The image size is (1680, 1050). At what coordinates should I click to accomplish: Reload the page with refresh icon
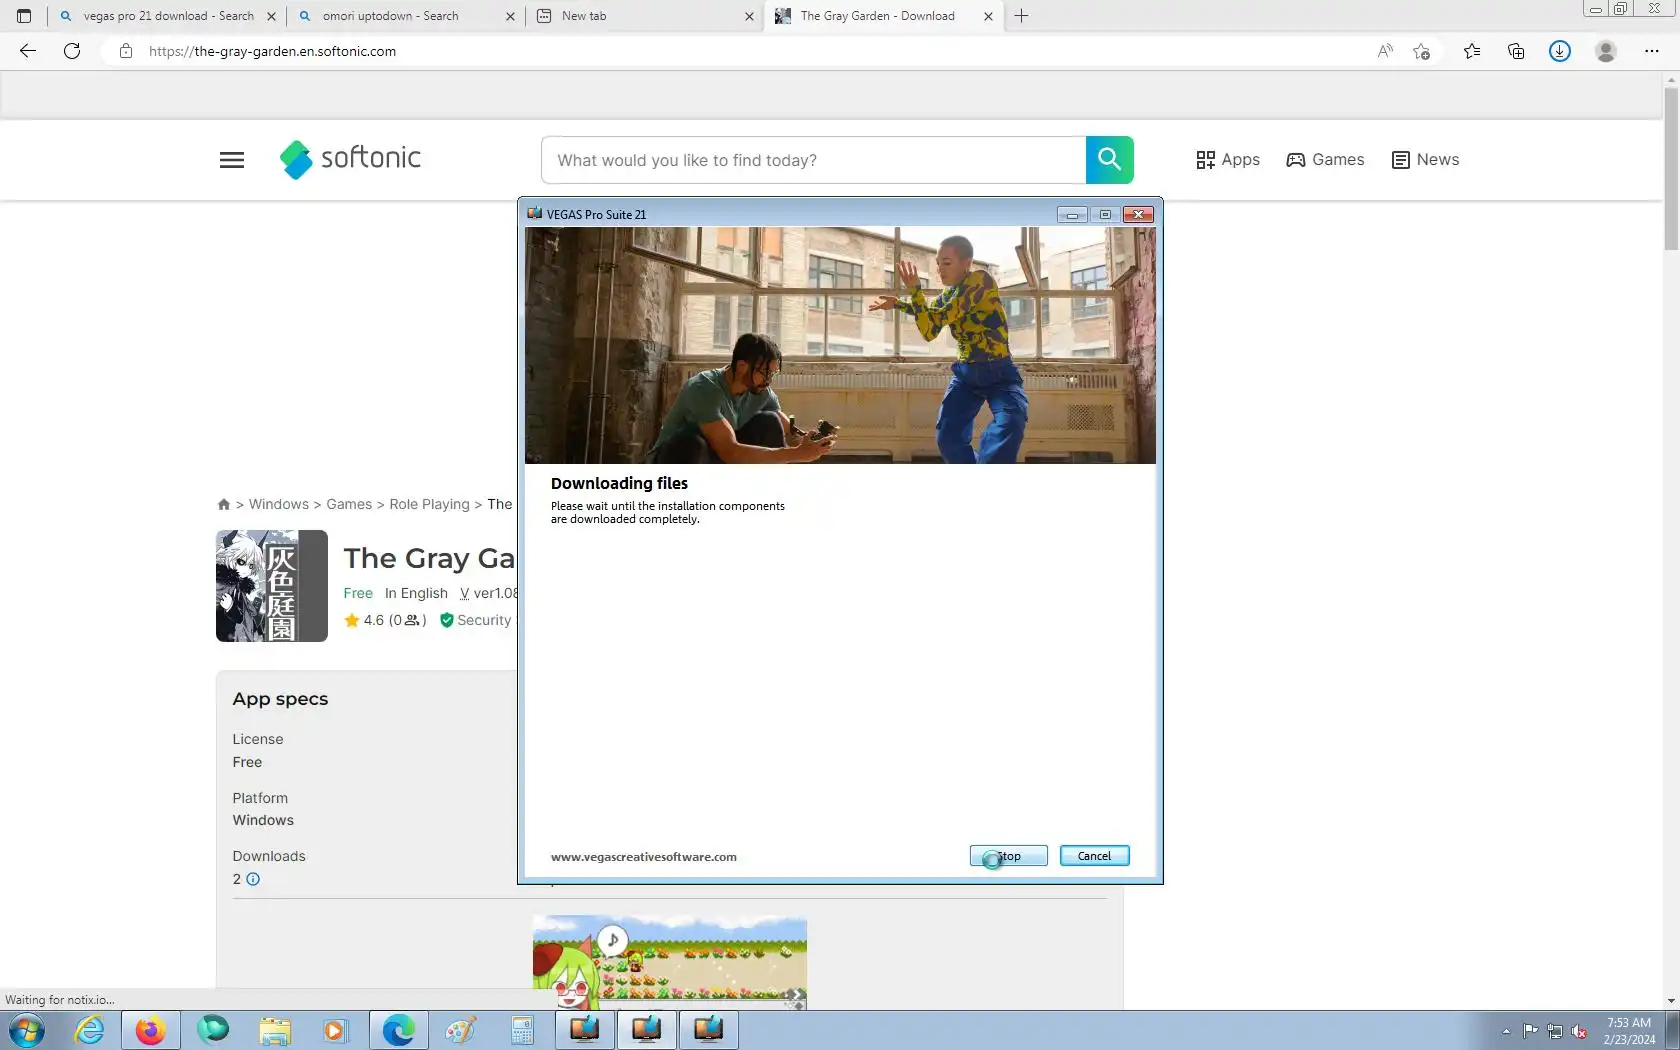[72, 51]
